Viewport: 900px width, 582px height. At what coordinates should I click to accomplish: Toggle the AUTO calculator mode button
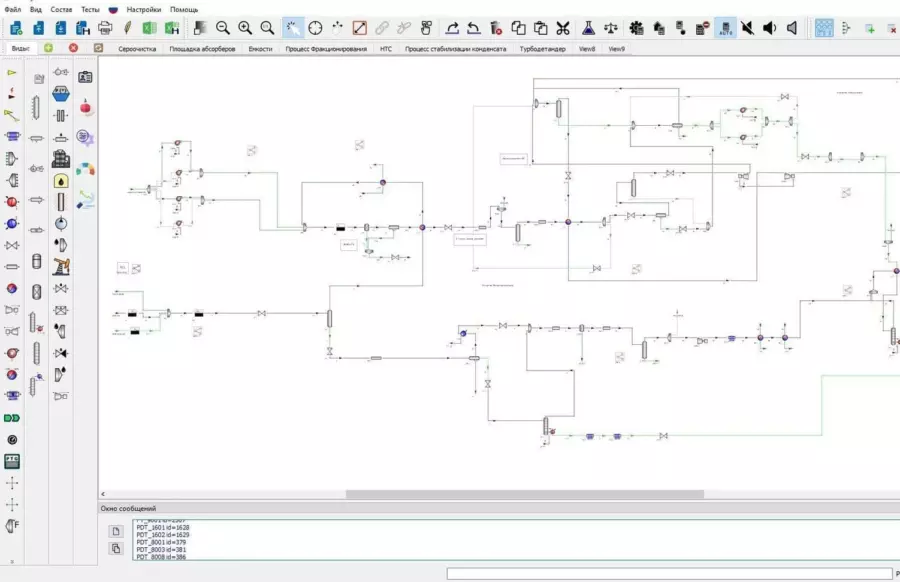(726, 28)
